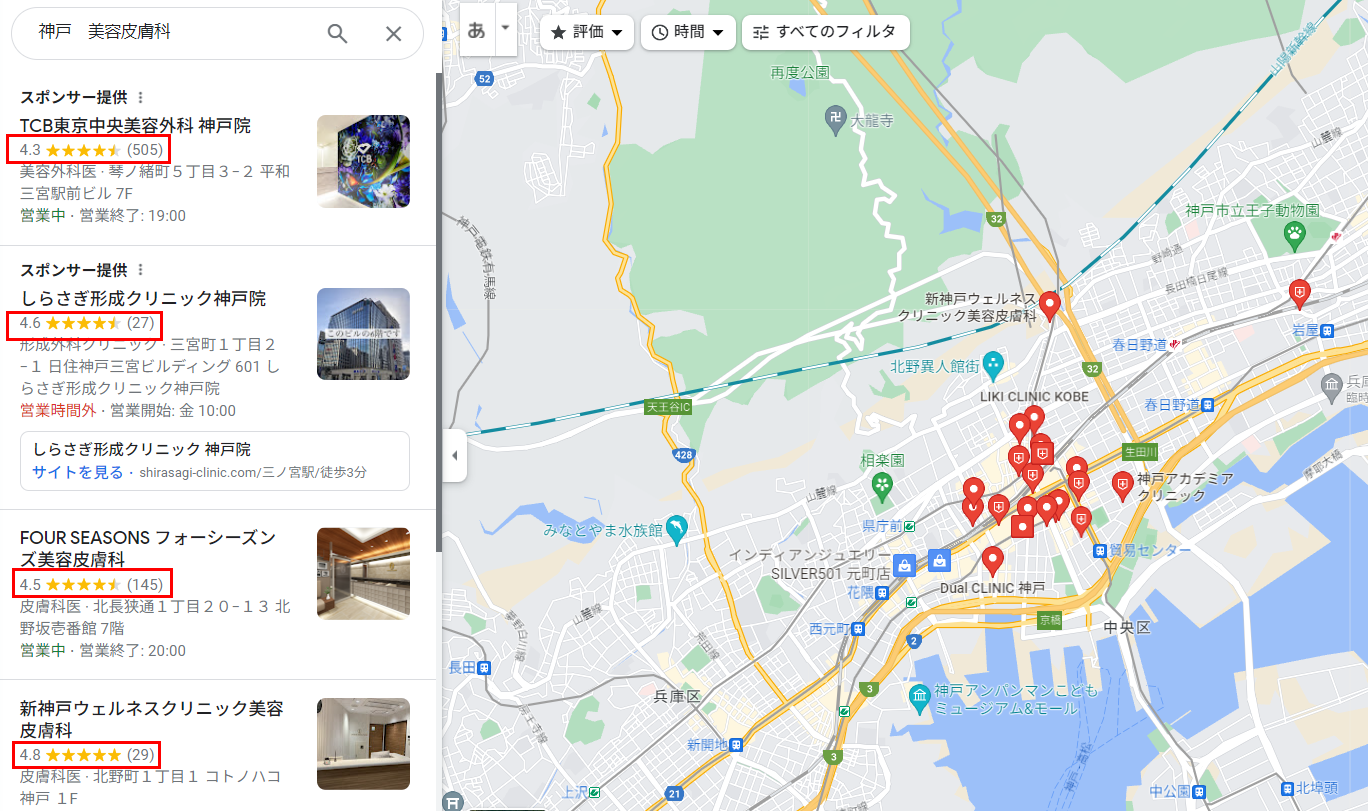Click the 兵庫区 ward label

[678, 696]
